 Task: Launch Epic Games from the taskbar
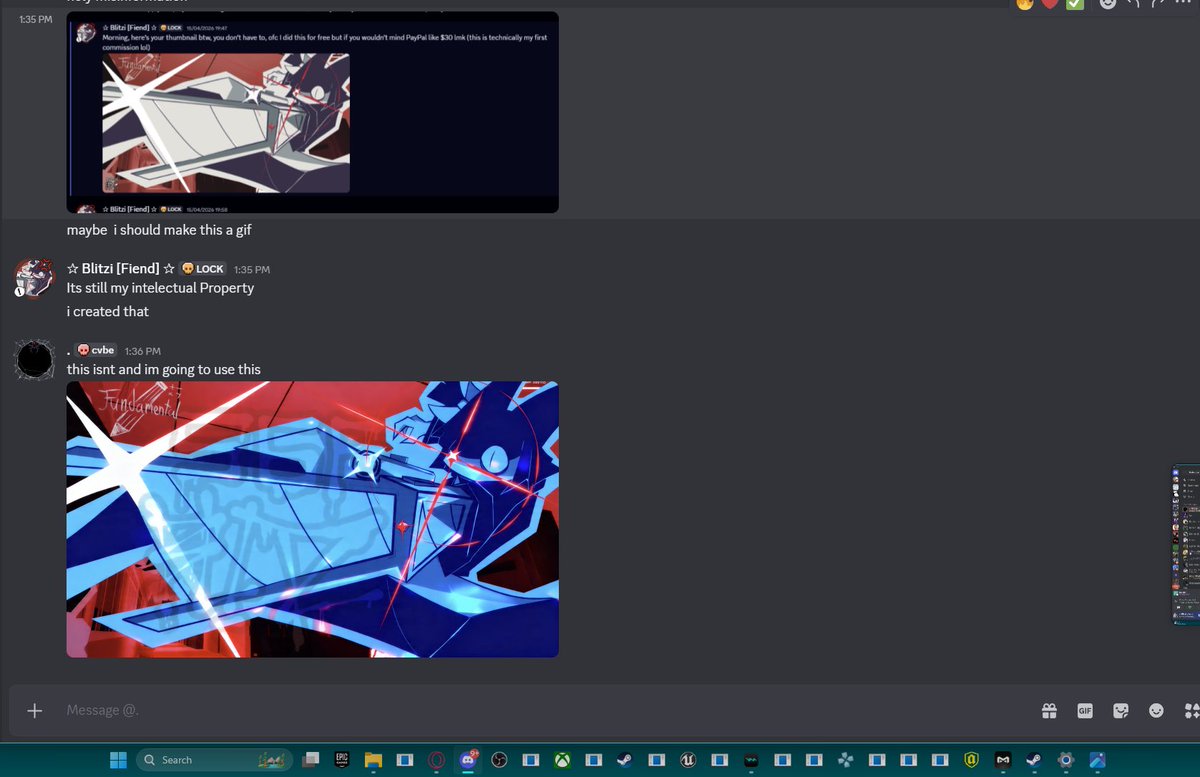point(341,760)
